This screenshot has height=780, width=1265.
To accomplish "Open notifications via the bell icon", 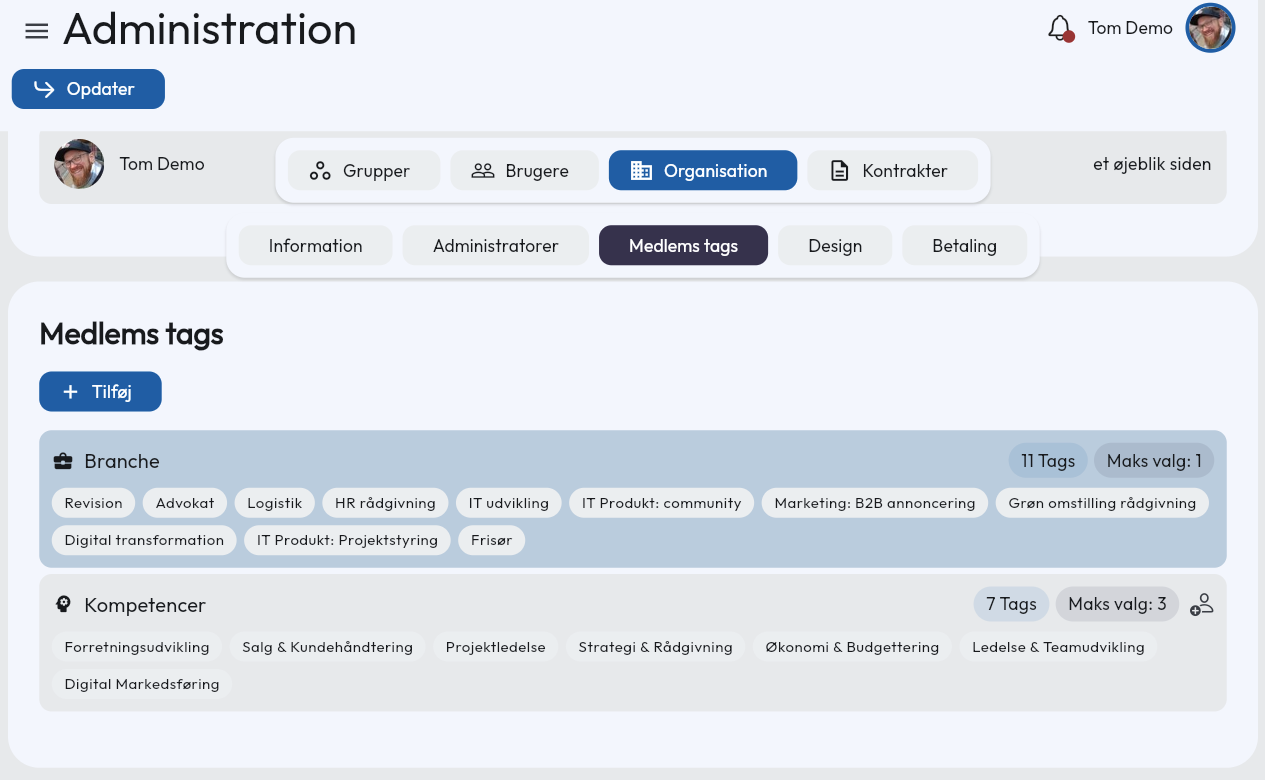I will pyautogui.click(x=1059, y=27).
